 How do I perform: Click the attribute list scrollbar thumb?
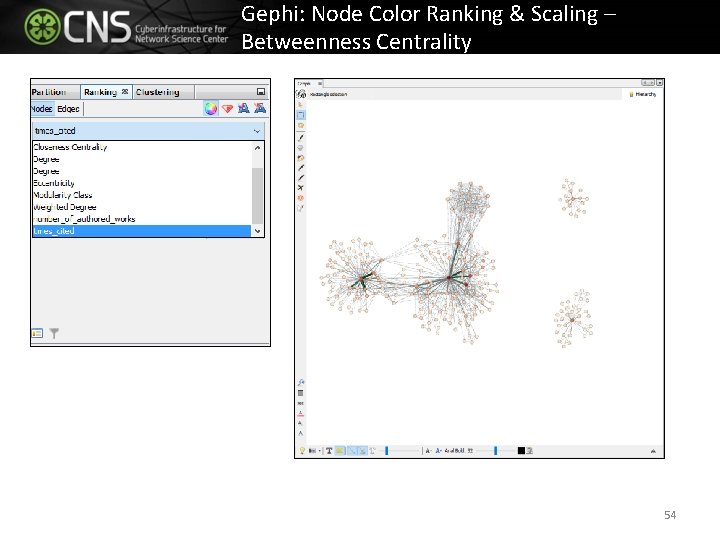[258, 196]
